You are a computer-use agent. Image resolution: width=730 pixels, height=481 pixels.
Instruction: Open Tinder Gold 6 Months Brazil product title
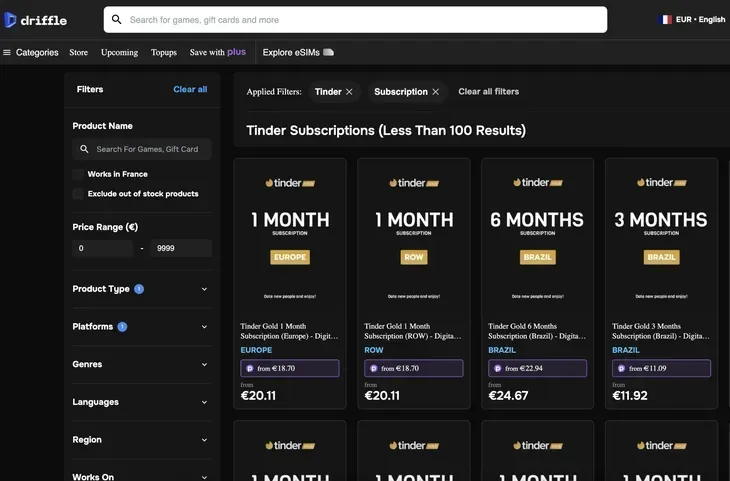(x=537, y=331)
